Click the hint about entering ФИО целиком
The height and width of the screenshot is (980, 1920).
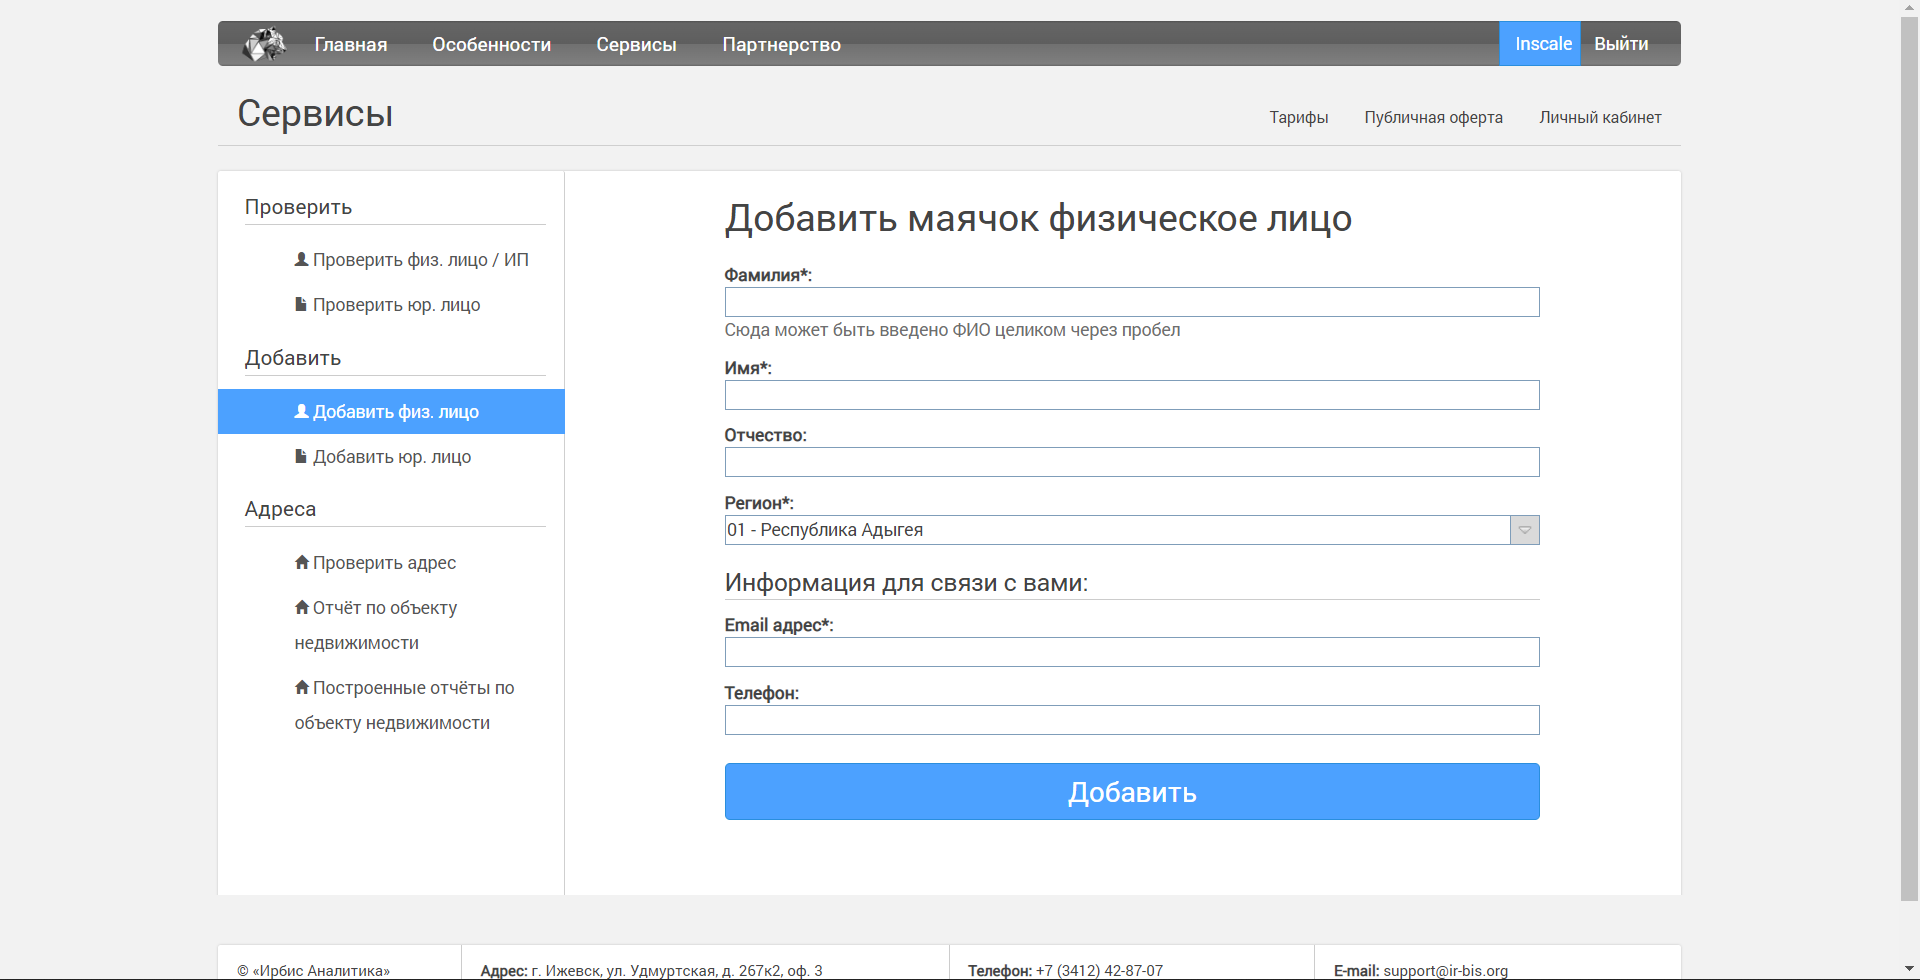(x=952, y=330)
